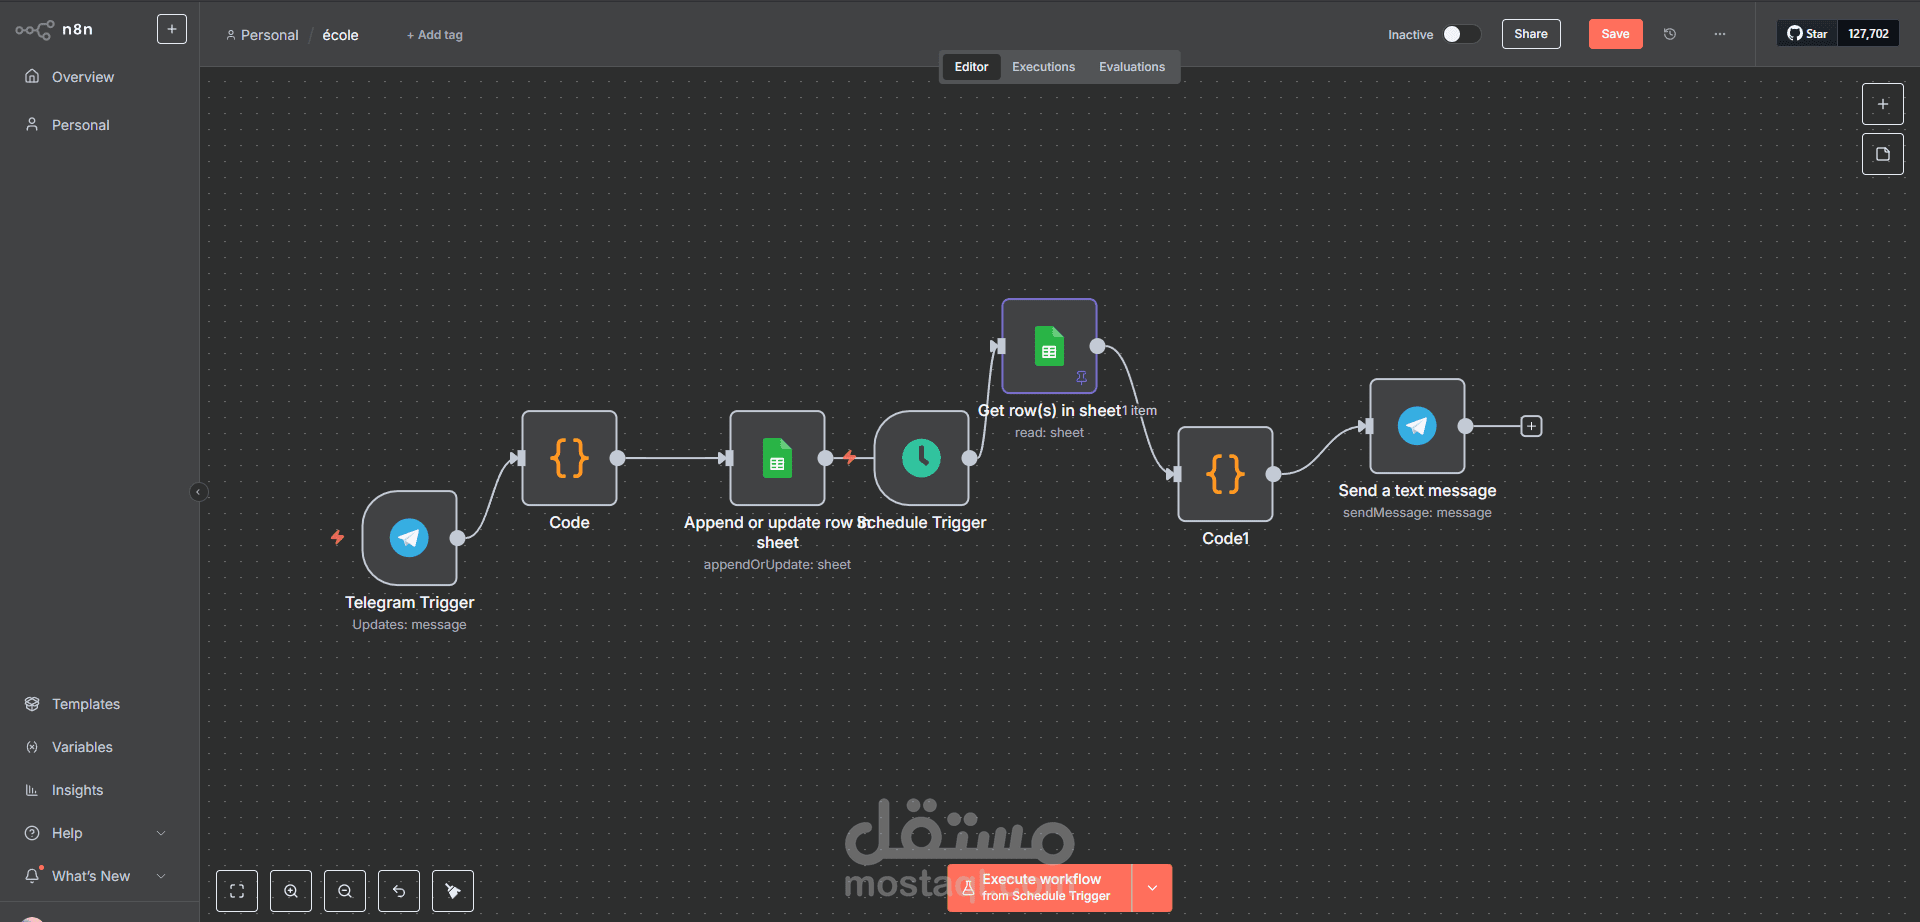The width and height of the screenshot is (1920, 922).
Task: Zoom in on the canvas
Action: tap(291, 891)
